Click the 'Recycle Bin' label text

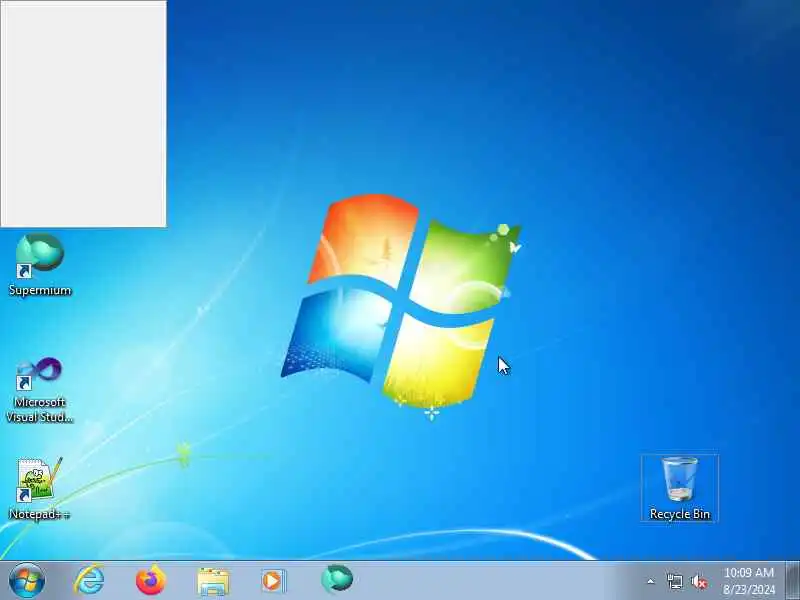tap(680, 514)
